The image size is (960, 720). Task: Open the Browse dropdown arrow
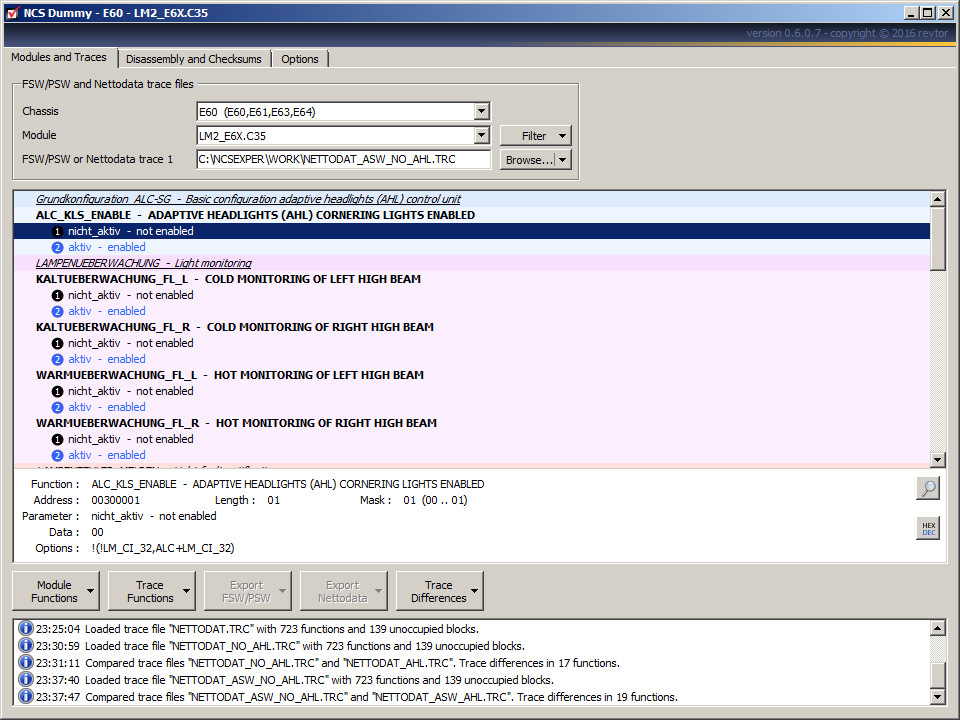(x=562, y=160)
